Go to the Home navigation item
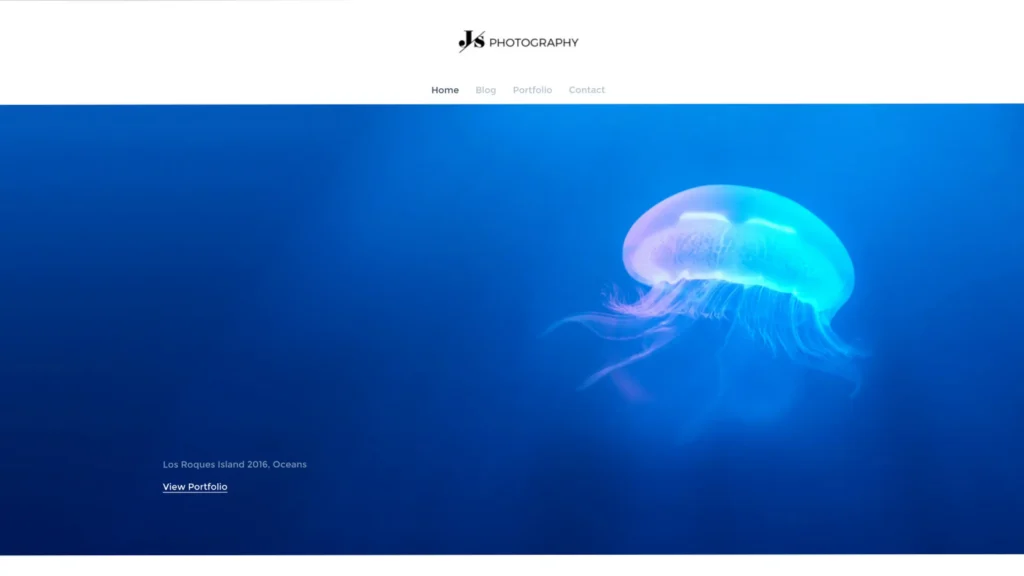1024x576 pixels. pyautogui.click(x=445, y=90)
